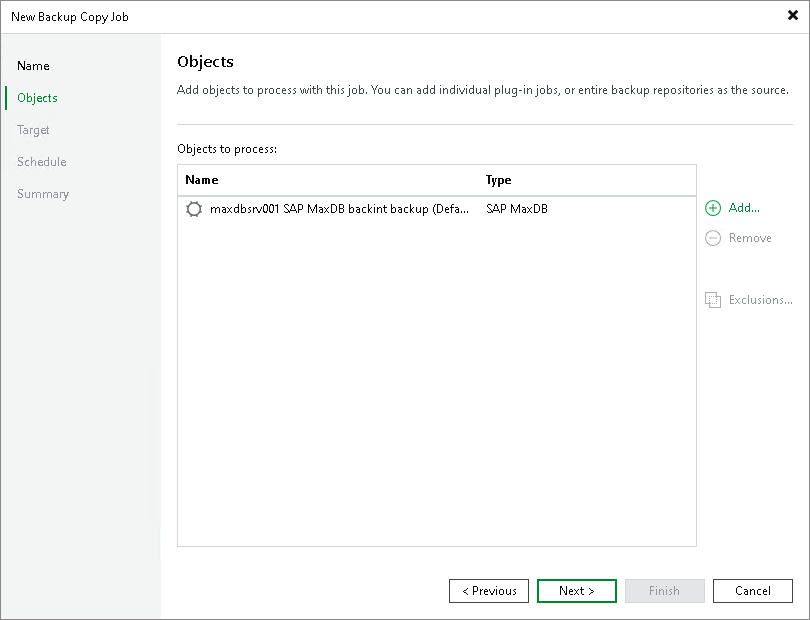Click the Remove minus icon
The height and width of the screenshot is (620, 810).
point(713,238)
